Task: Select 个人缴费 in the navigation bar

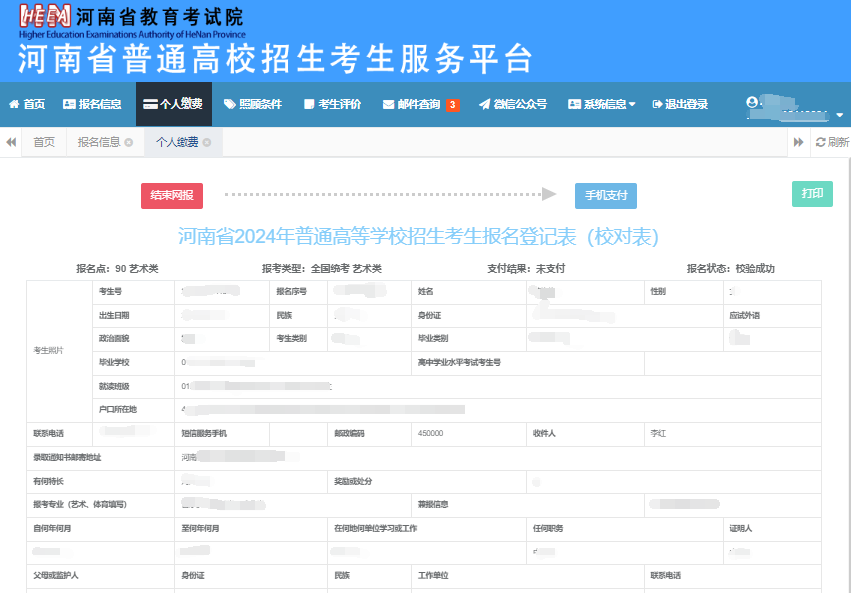Action: 172,104
